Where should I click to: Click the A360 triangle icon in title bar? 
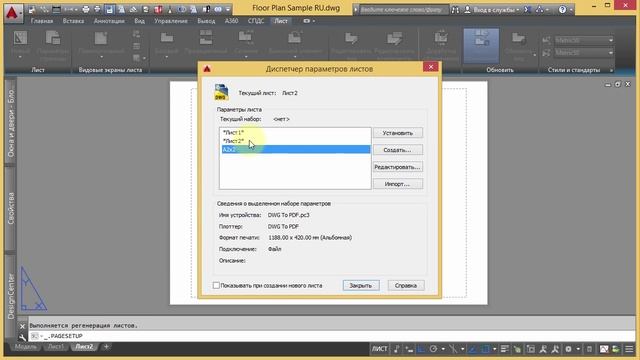click(540, 9)
